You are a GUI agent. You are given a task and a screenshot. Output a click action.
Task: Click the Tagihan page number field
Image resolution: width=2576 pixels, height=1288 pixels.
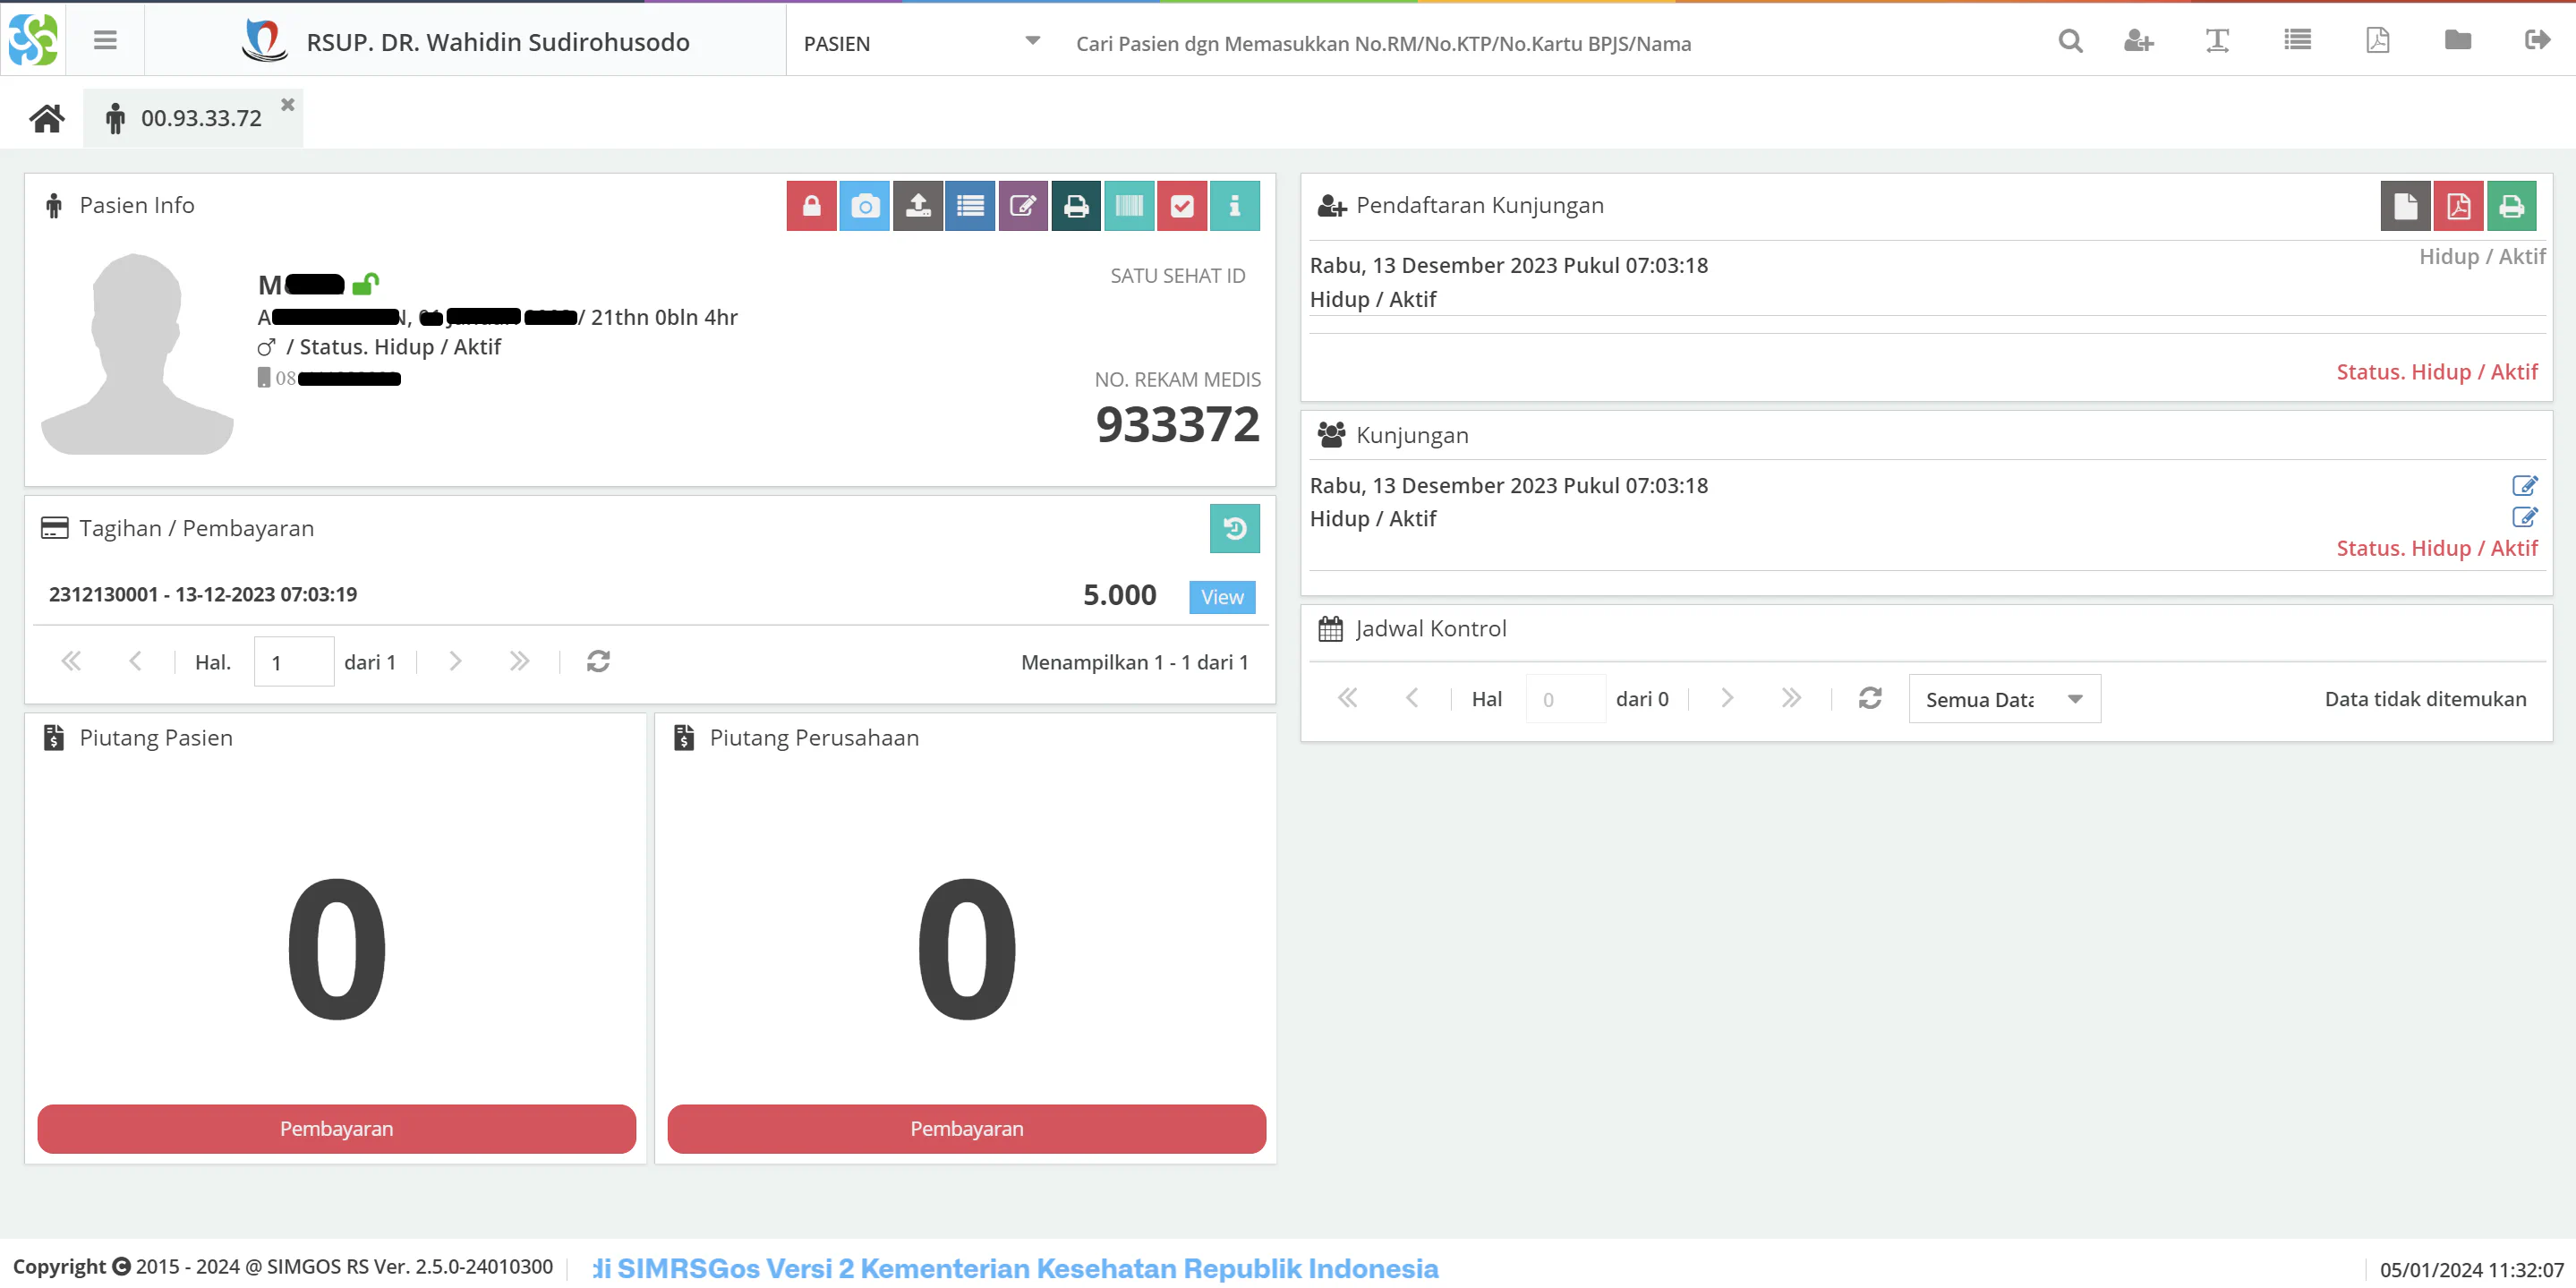click(294, 662)
